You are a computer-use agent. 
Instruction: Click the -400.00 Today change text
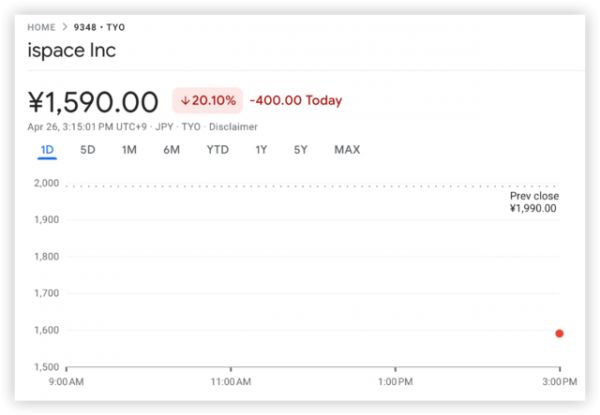point(295,101)
